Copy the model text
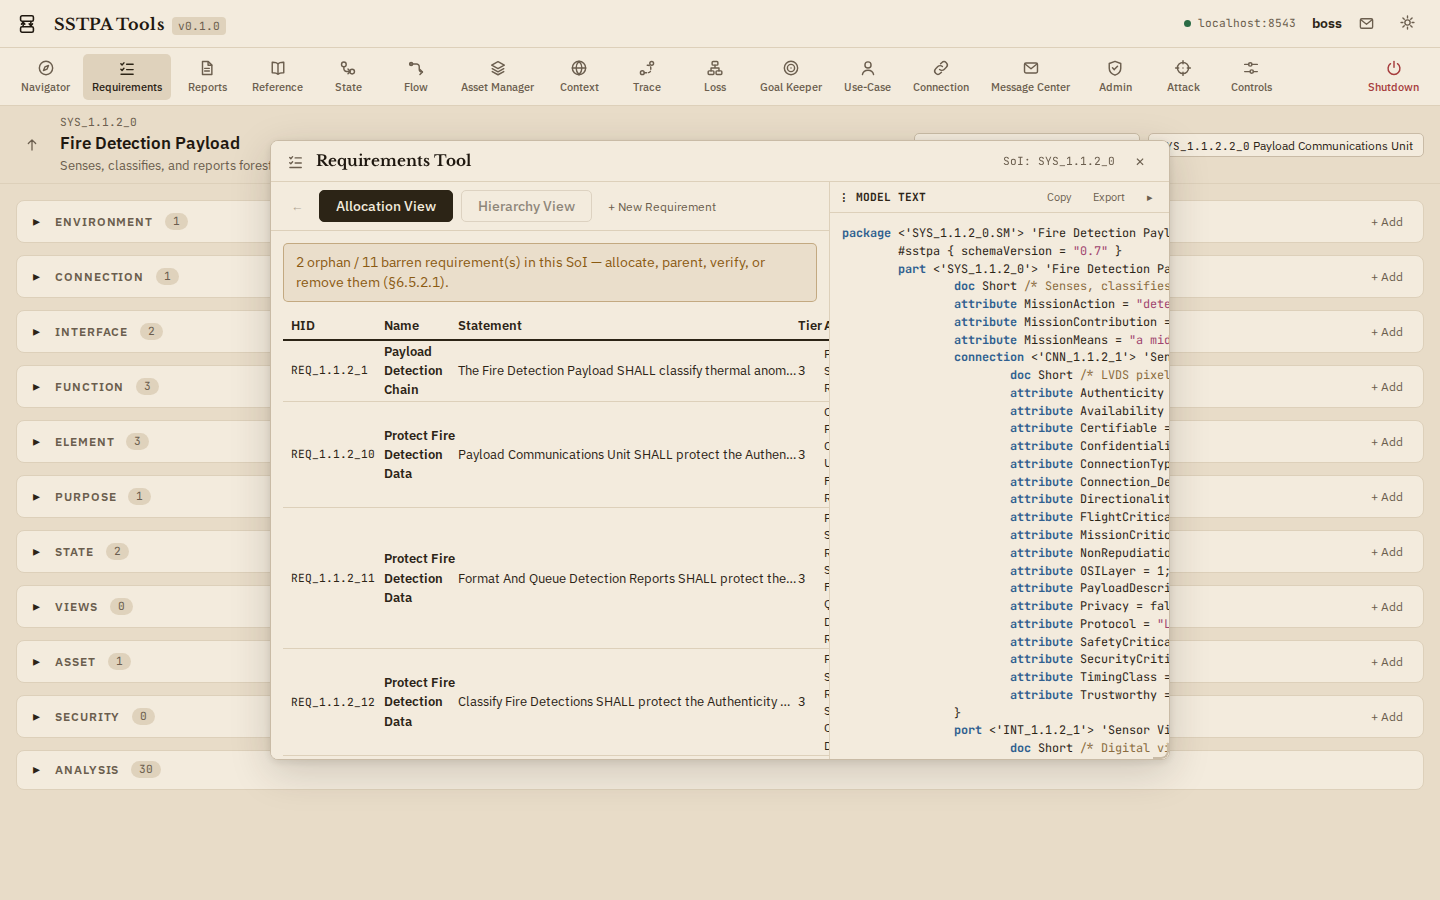Image resolution: width=1440 pixels, height=900 pixels. tap(1059, 197)
